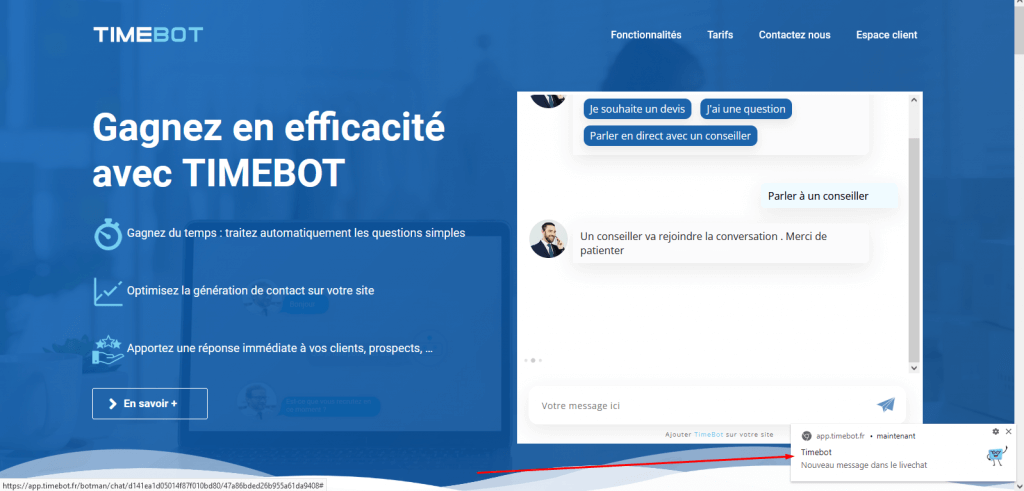Click the chart icon beside Optimisez la génération
This screenshot has height=491, width=1024.
point(108,292)
